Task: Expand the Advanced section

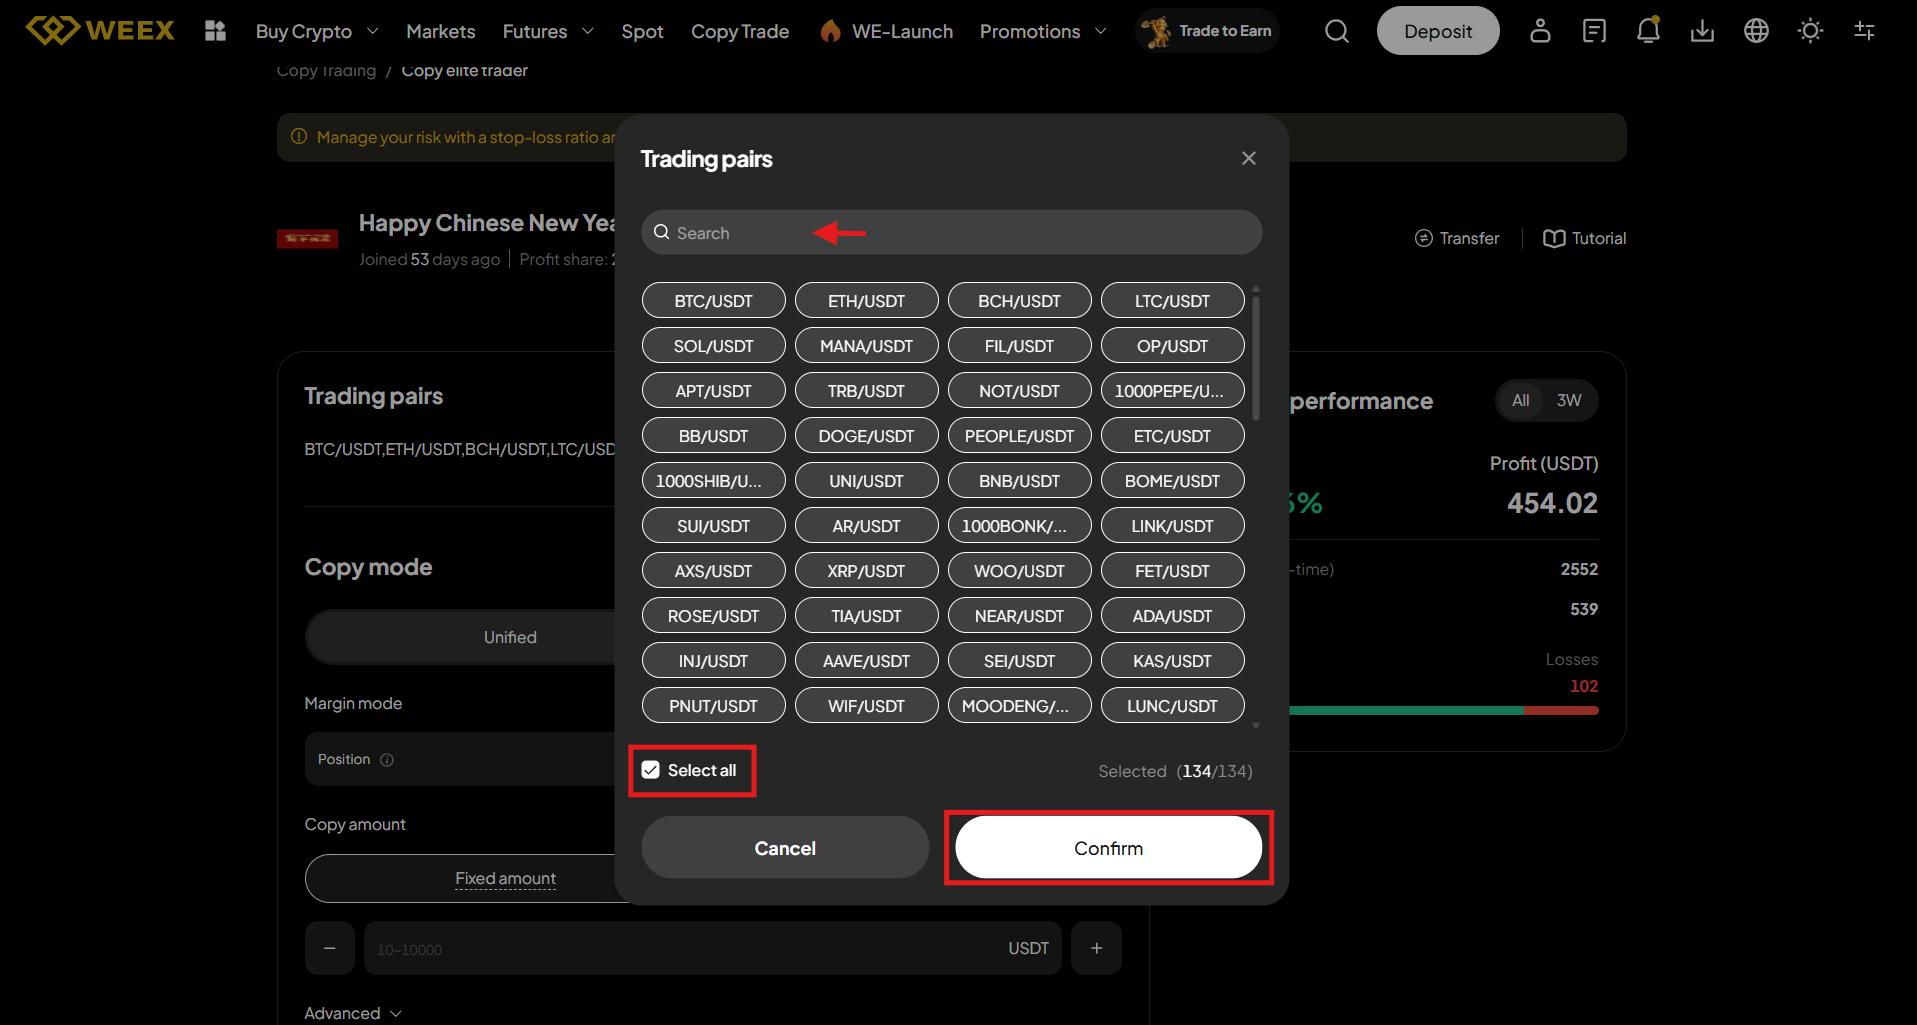Action: point(352,1013)
